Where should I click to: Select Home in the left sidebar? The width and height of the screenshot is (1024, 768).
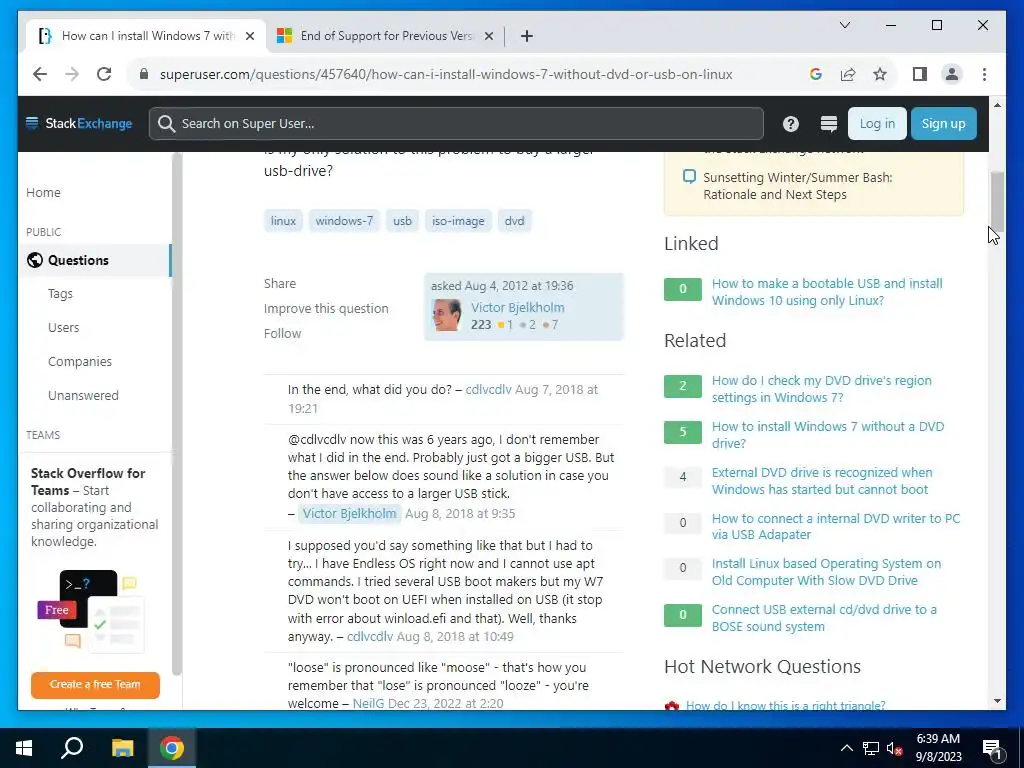pyautogui.click(x=43, y=193)
